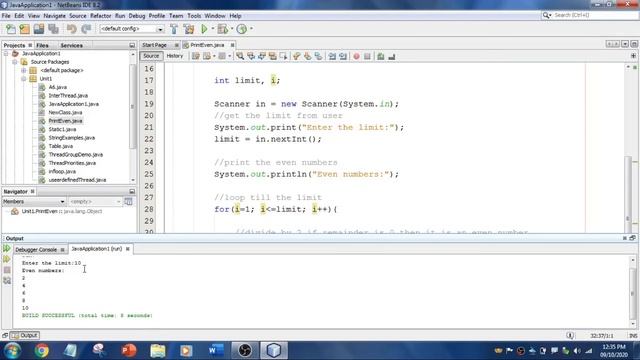Click the Start Macro Recording red icon
640x360 pixels.
point(356,56)
